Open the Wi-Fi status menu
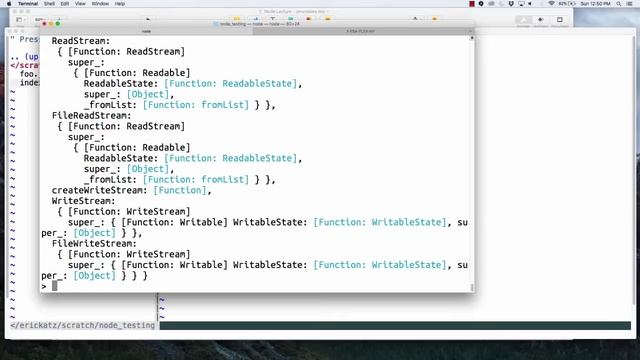The image size is (640, 360). (x=551, y=4)
